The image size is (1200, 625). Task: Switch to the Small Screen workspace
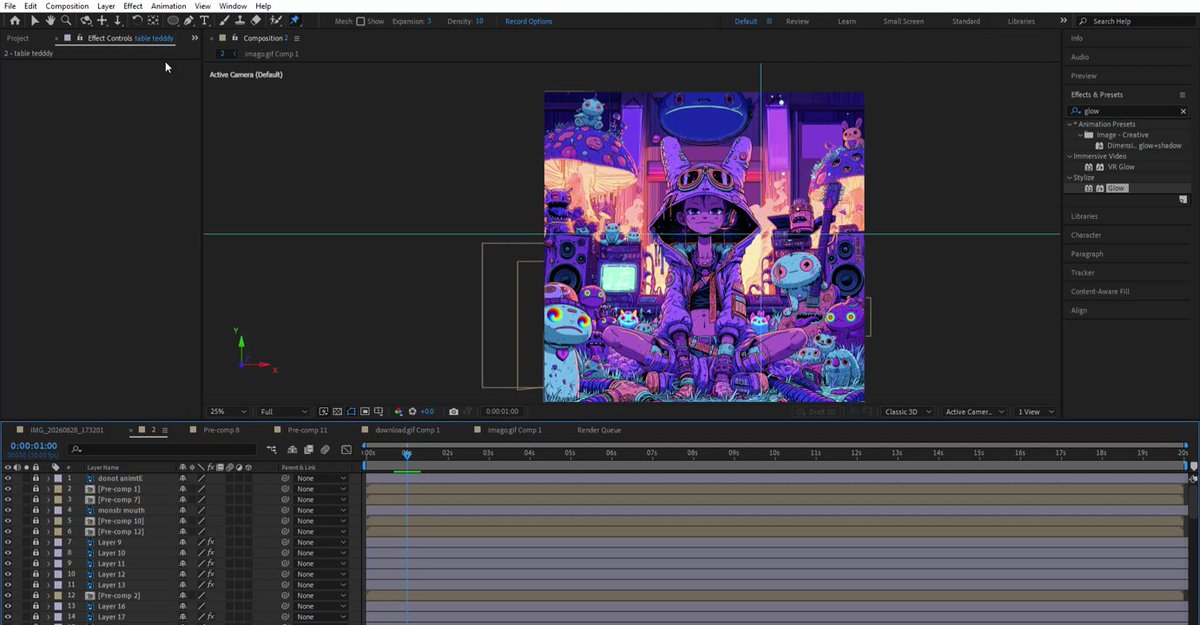(x=903, y=21)
